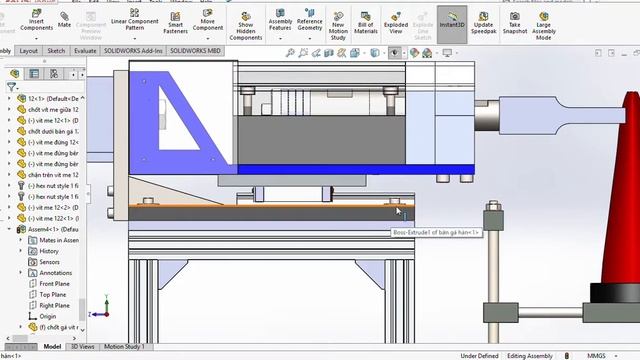Click the Apply Scene icon
This screenshot has width=640, height=360.
427,53
